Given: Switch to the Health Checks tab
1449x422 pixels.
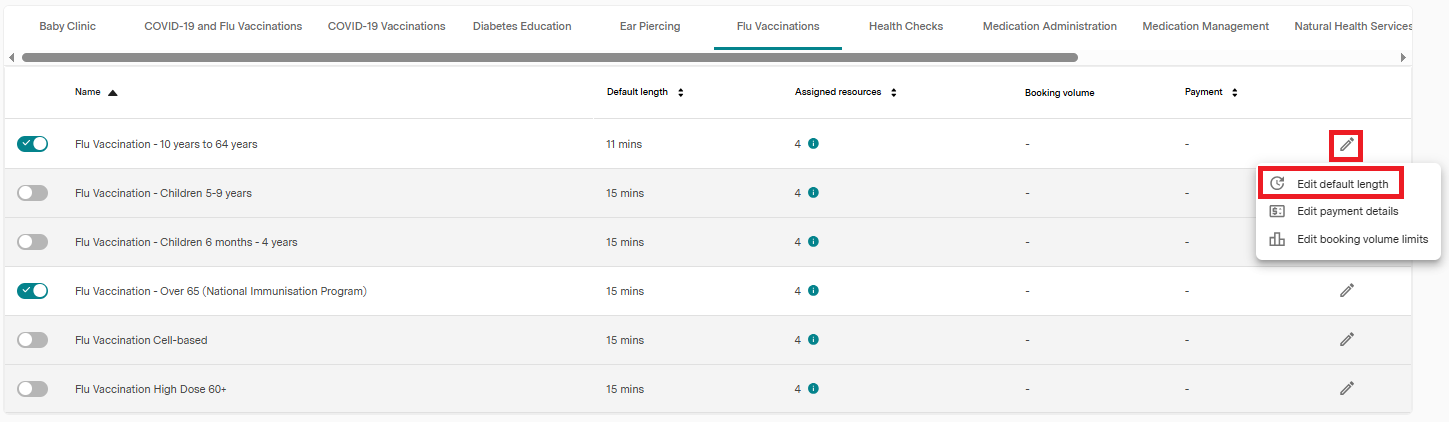Looking at the screenshot, I should click(905, 26).
